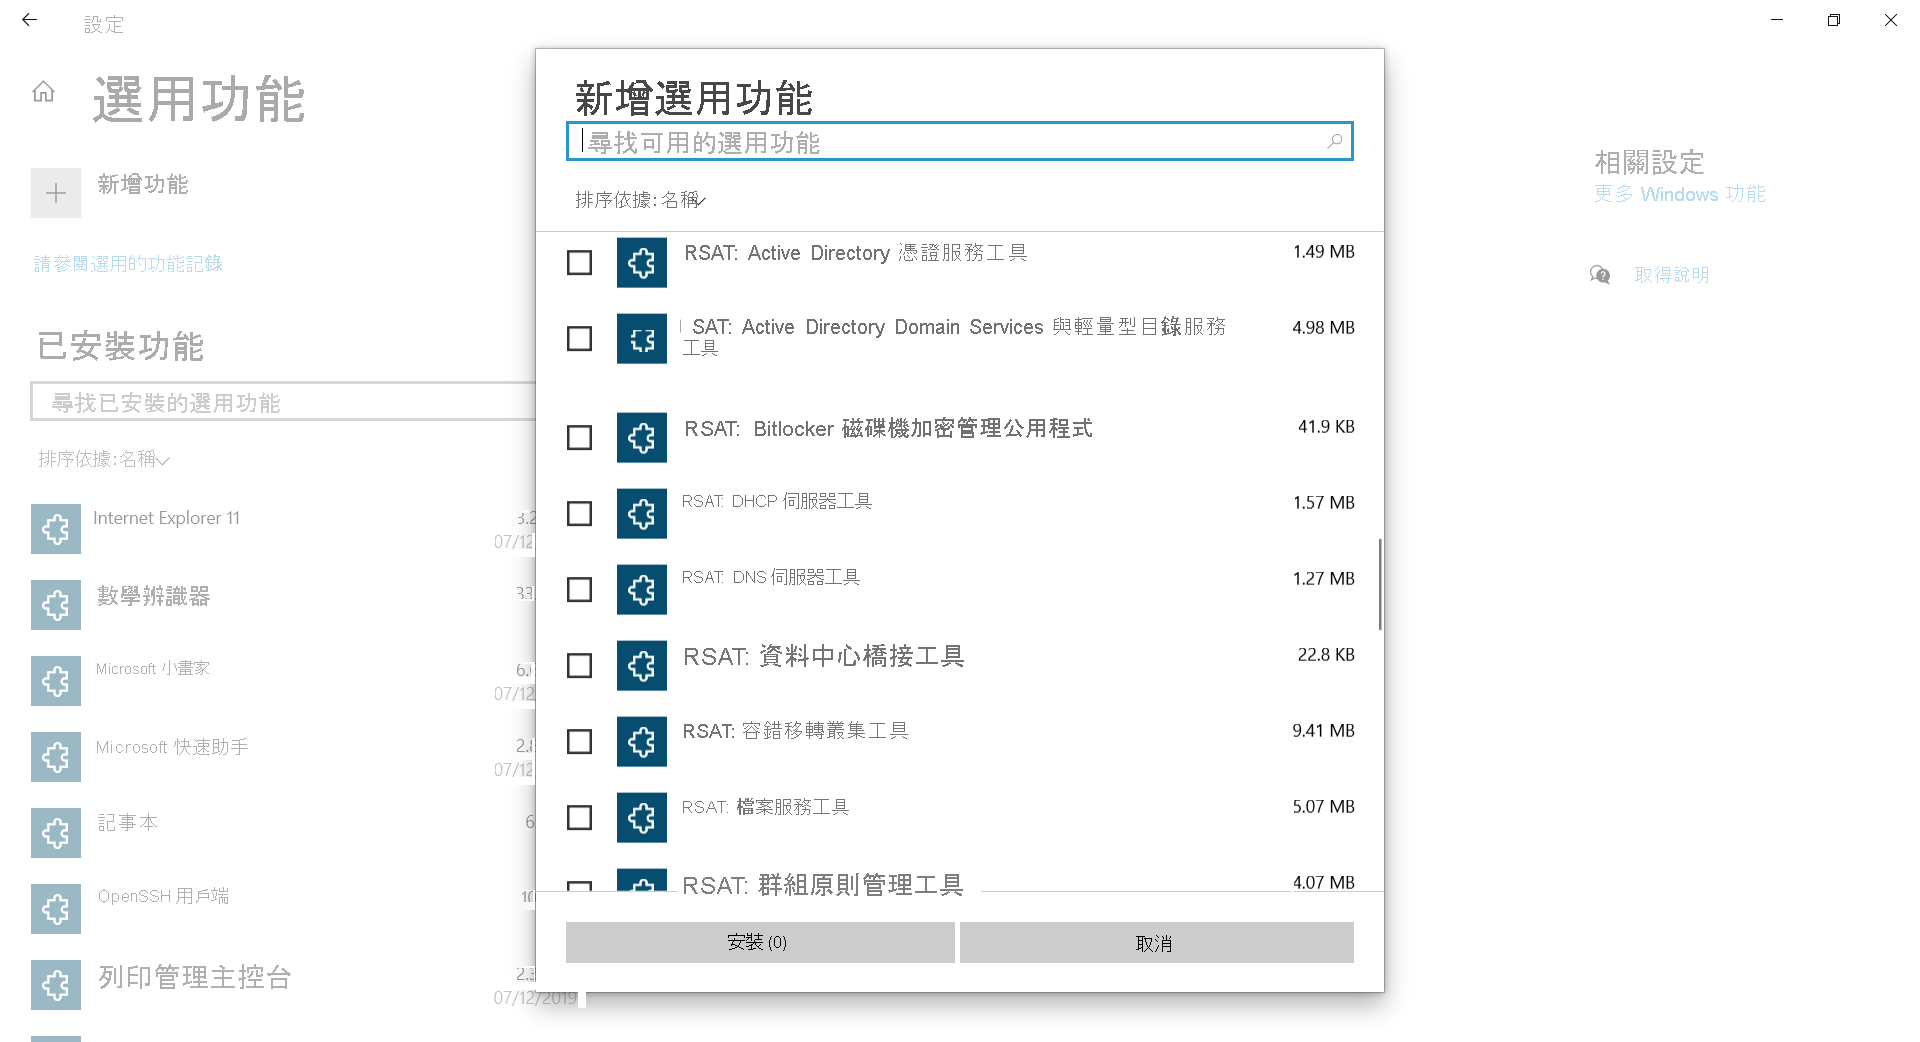Click the plus icon for 新增功能

pyautogui.click(x=56, y=193)
